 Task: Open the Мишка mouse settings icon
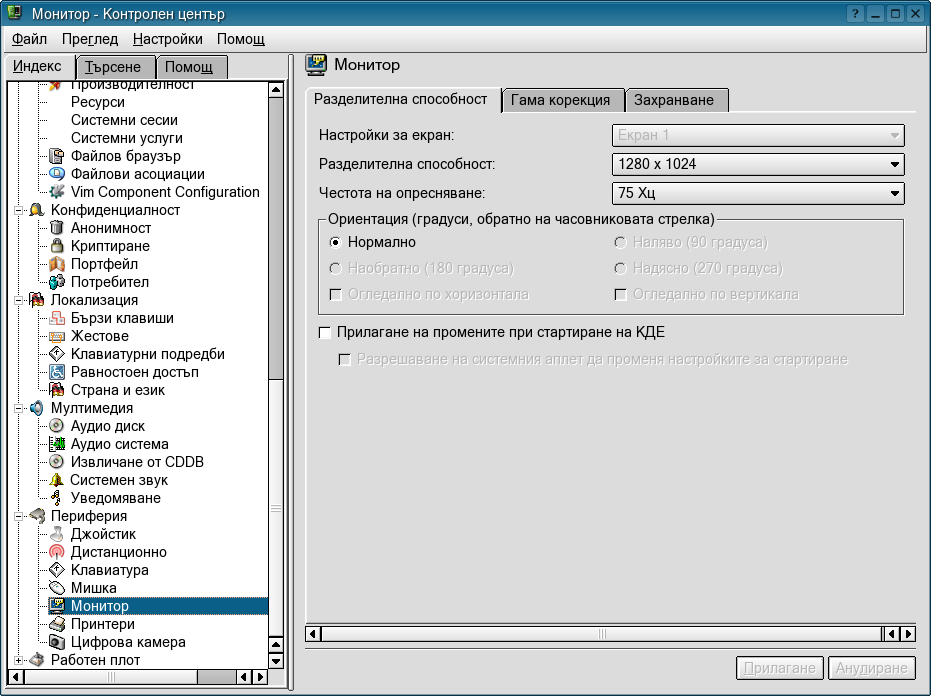click(x=57, y=588)
